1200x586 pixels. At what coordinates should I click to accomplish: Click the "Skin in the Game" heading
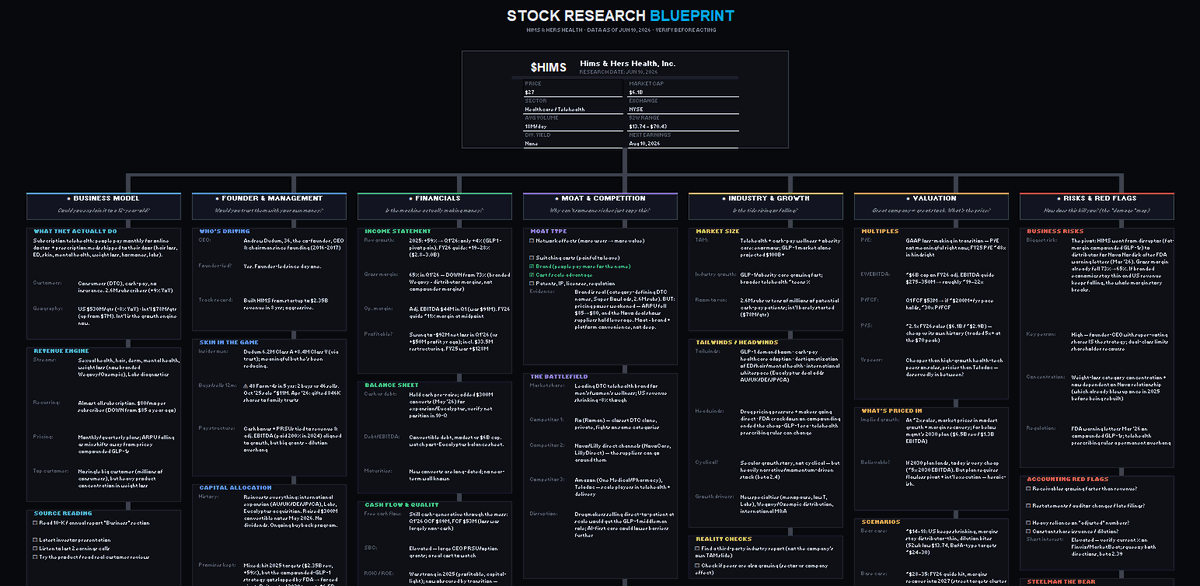tap(229, 343)
